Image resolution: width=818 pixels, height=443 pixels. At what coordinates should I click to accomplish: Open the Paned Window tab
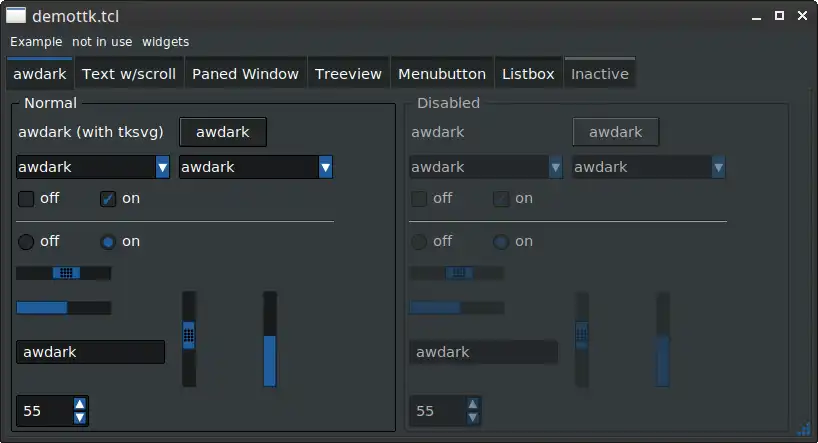click(x=245, y=74)
